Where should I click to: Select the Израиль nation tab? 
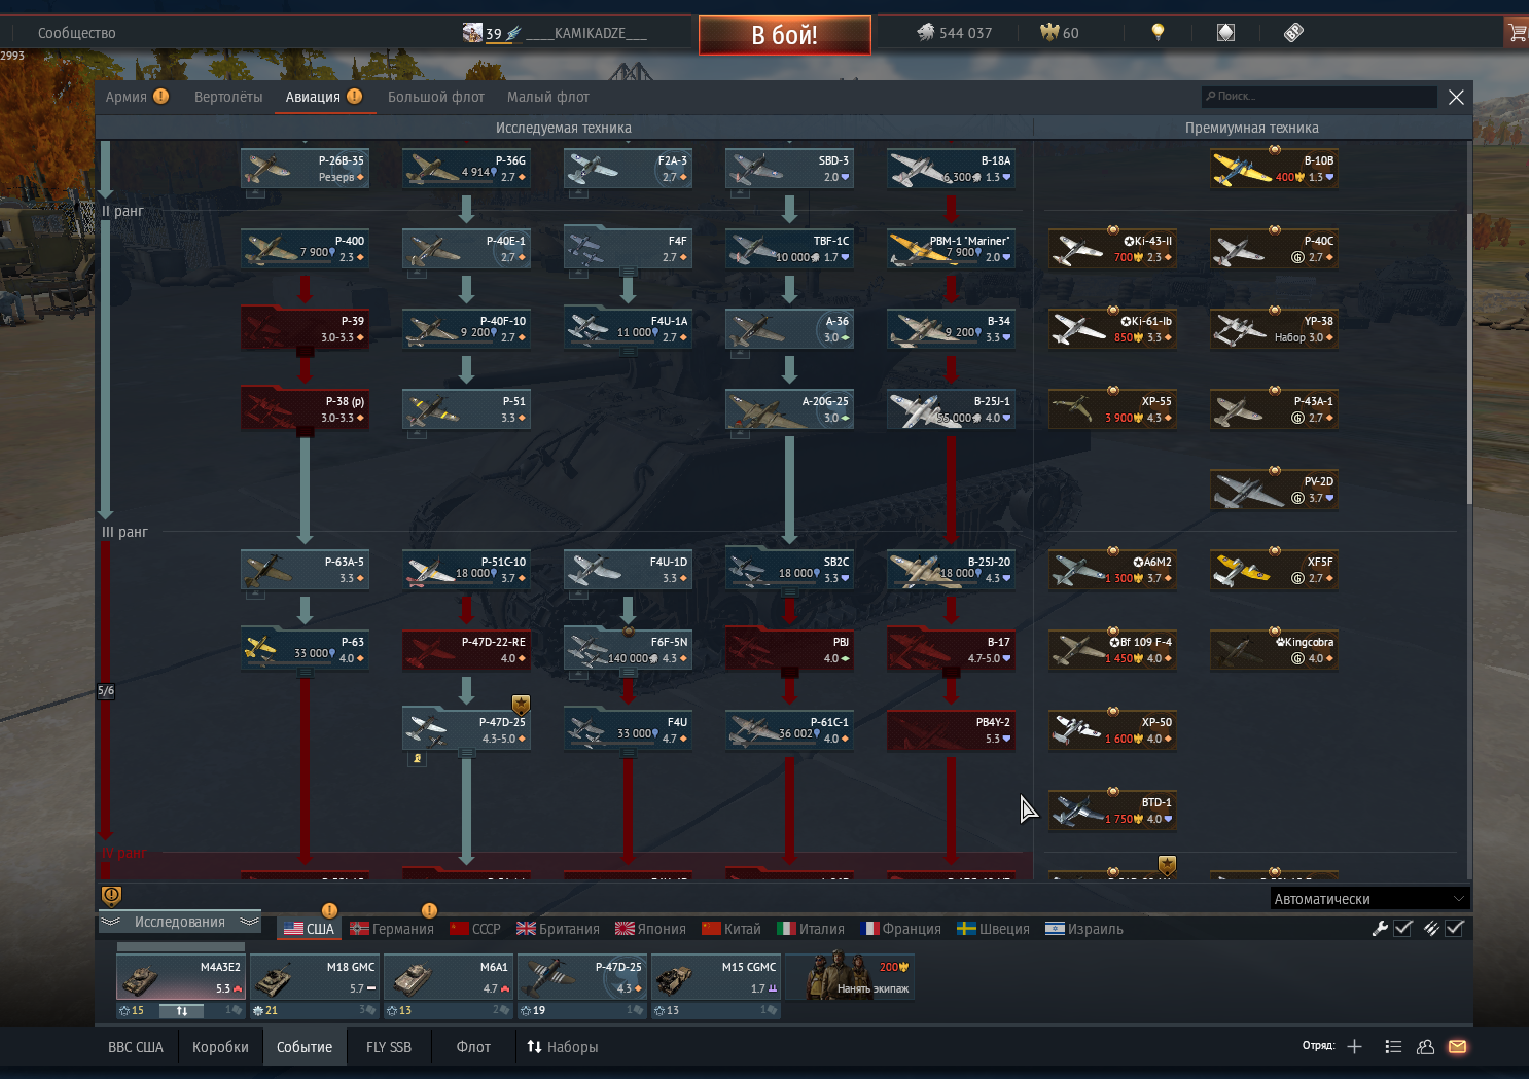[1084, 929]
